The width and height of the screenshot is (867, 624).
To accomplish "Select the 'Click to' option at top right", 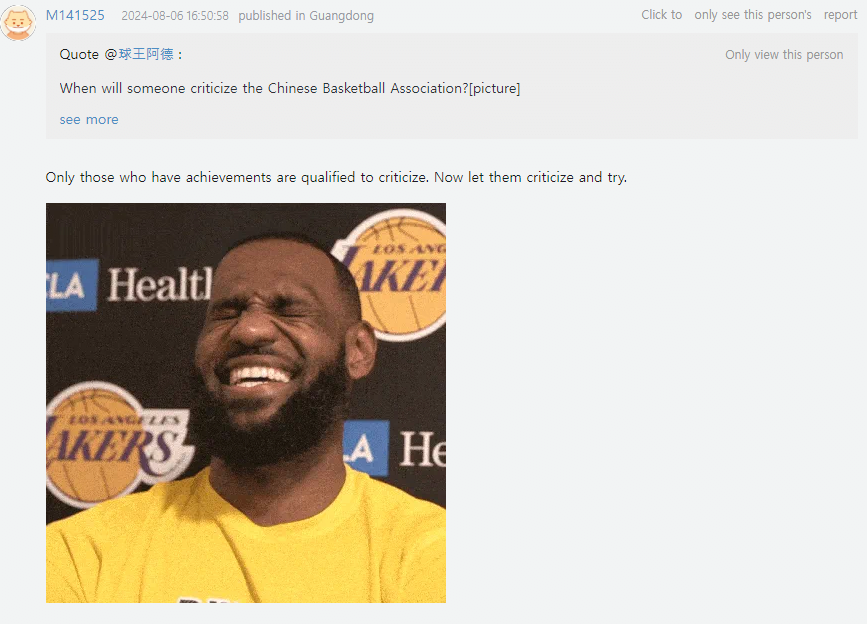I will pyautogui.click(x=661, y=15).
